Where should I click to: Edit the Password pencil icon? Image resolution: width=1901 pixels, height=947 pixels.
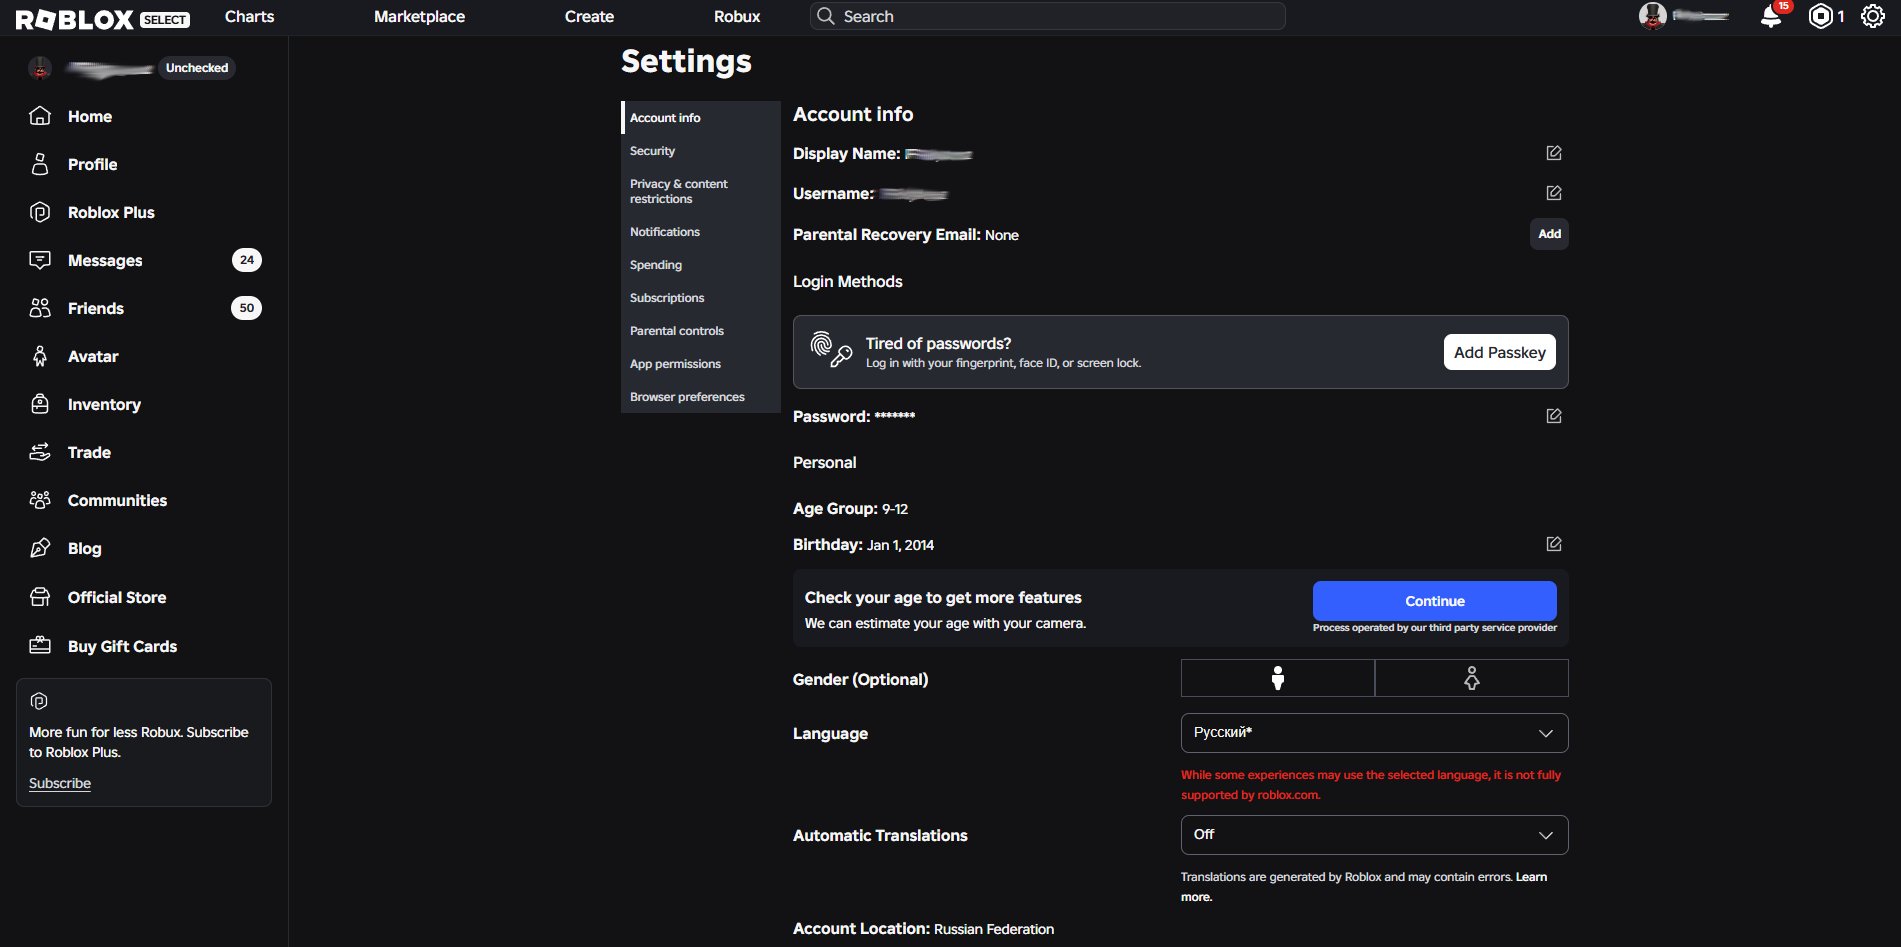pos(1553,416)
